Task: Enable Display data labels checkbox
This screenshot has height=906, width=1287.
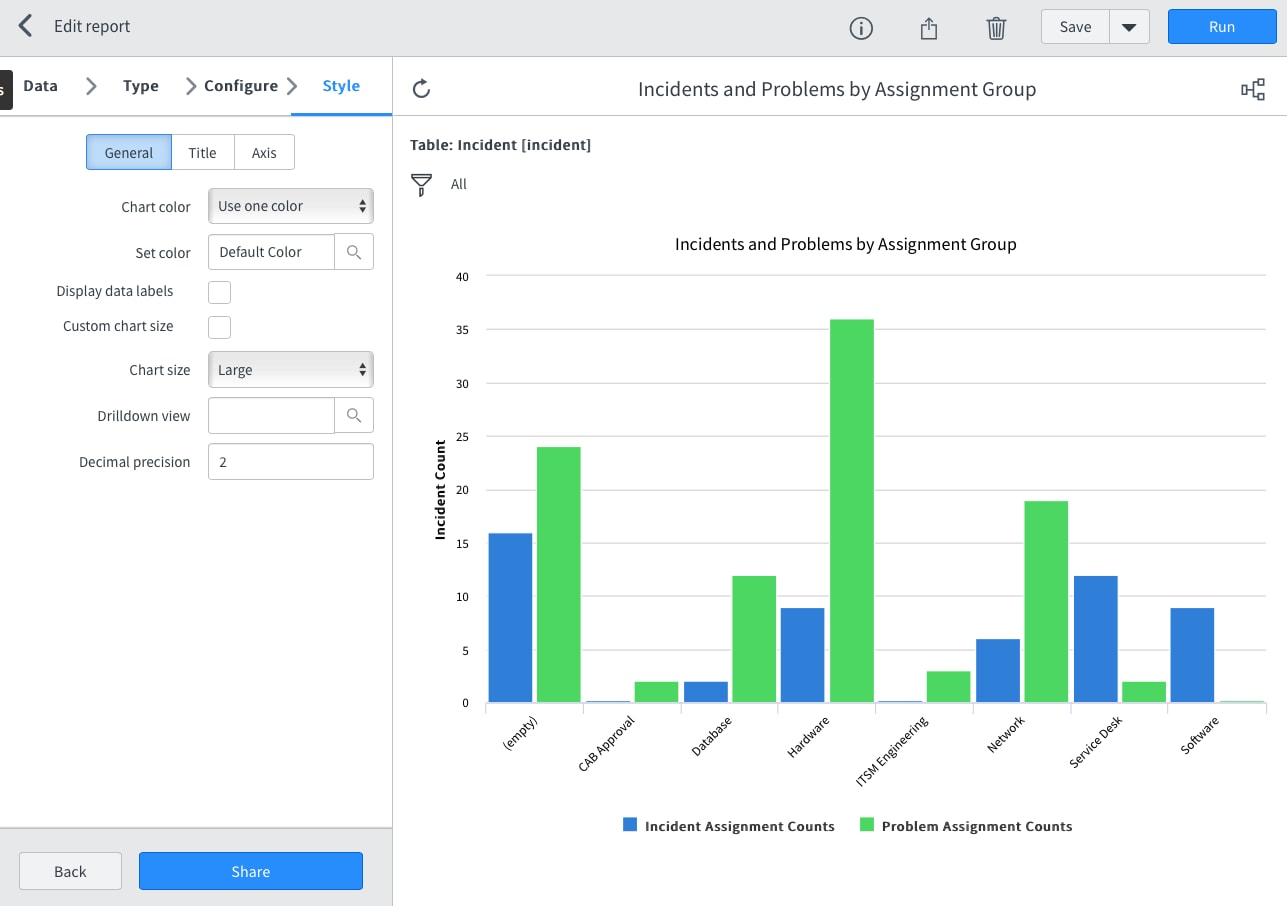Action: tap(219, 292)
